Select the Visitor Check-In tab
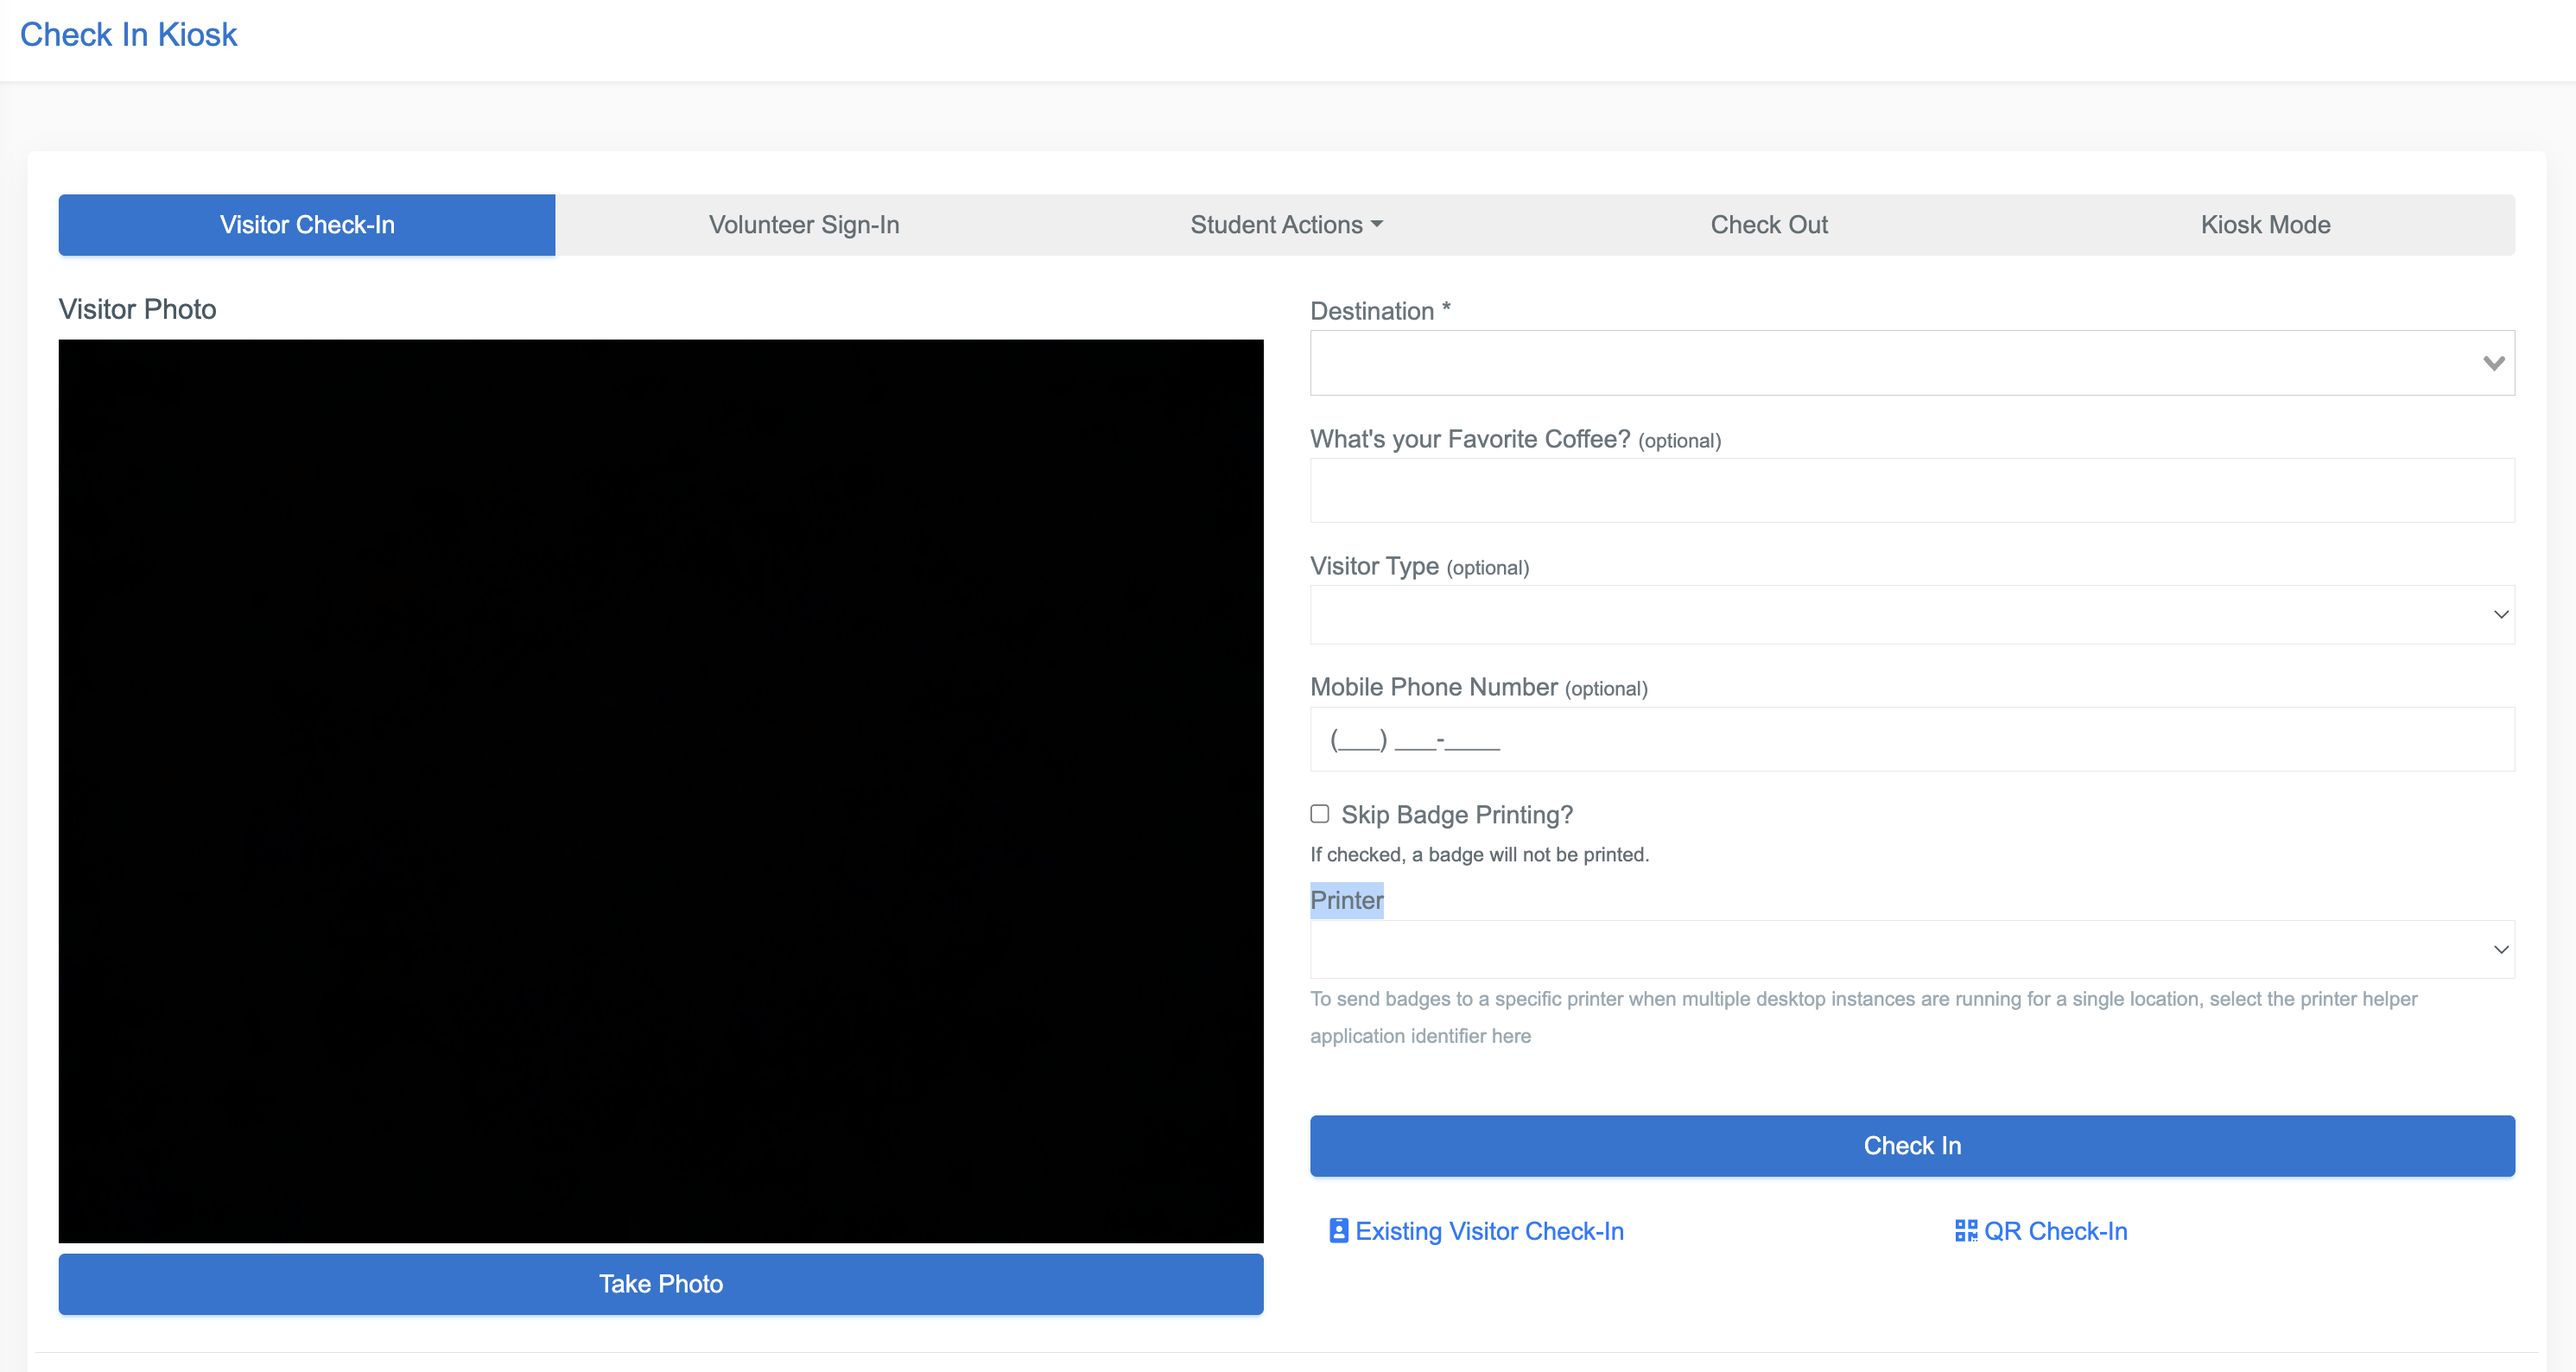Viewport: 2576px width, 1372px height. [x=307, y=225]
